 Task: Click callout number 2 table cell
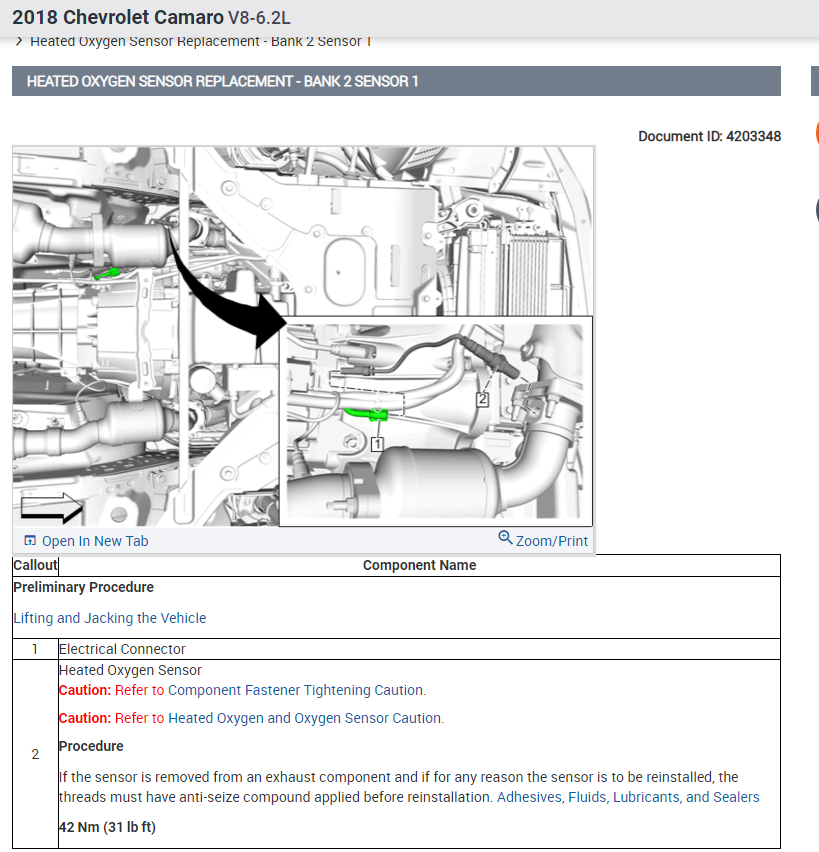(35, 754)
